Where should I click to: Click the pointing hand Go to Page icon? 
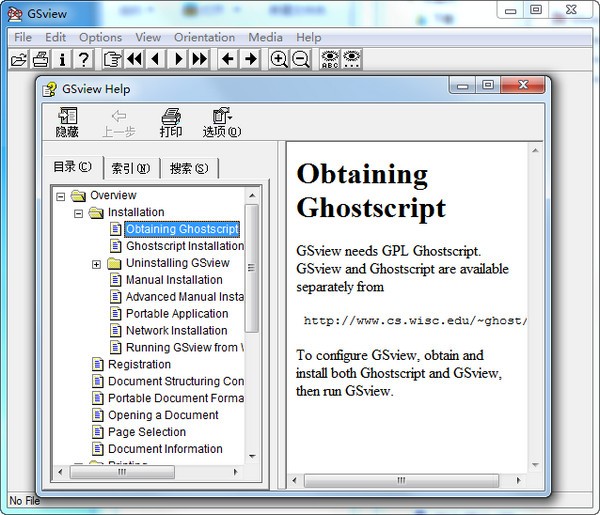tap(112, 60)
